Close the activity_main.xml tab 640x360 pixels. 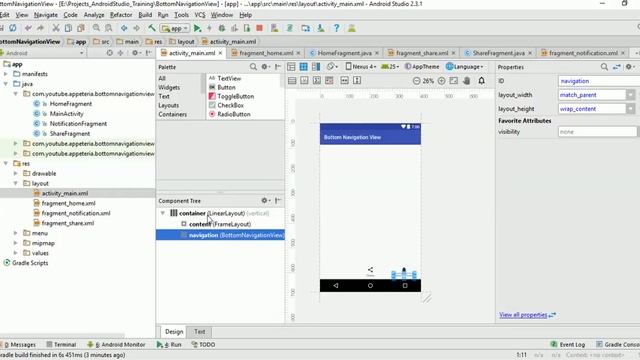tap(220, 53)
